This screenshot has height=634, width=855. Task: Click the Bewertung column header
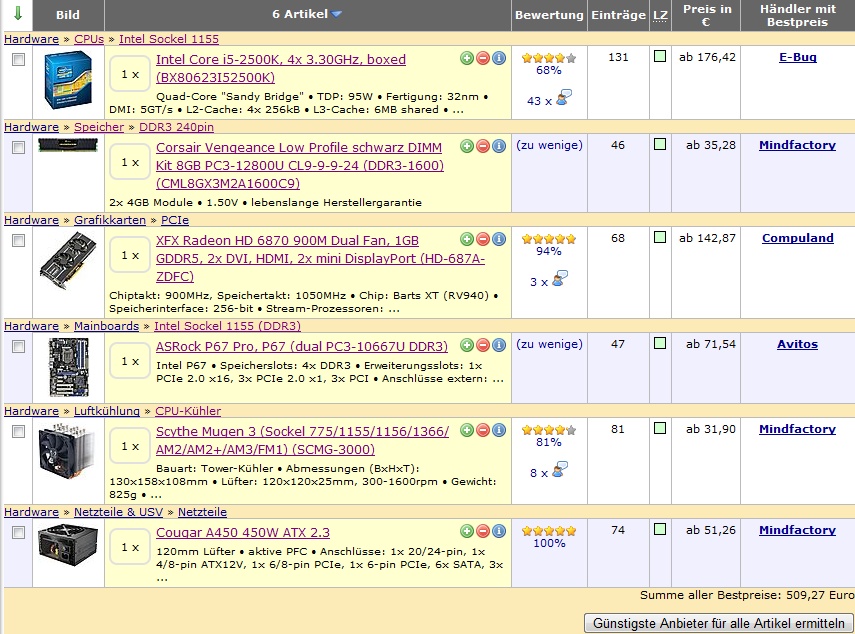pyautogui.click(x=549, y=15)
